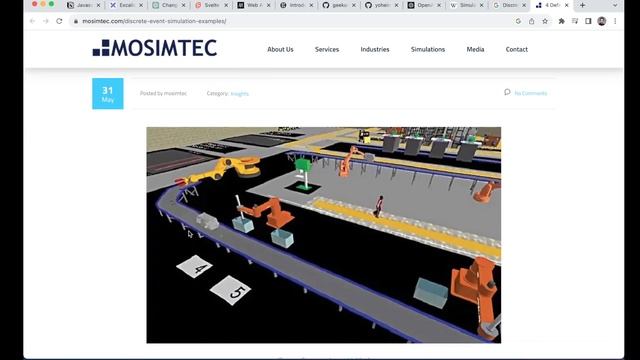Open the No Comments link
The image size is (640, 360).
coord(531,93)
